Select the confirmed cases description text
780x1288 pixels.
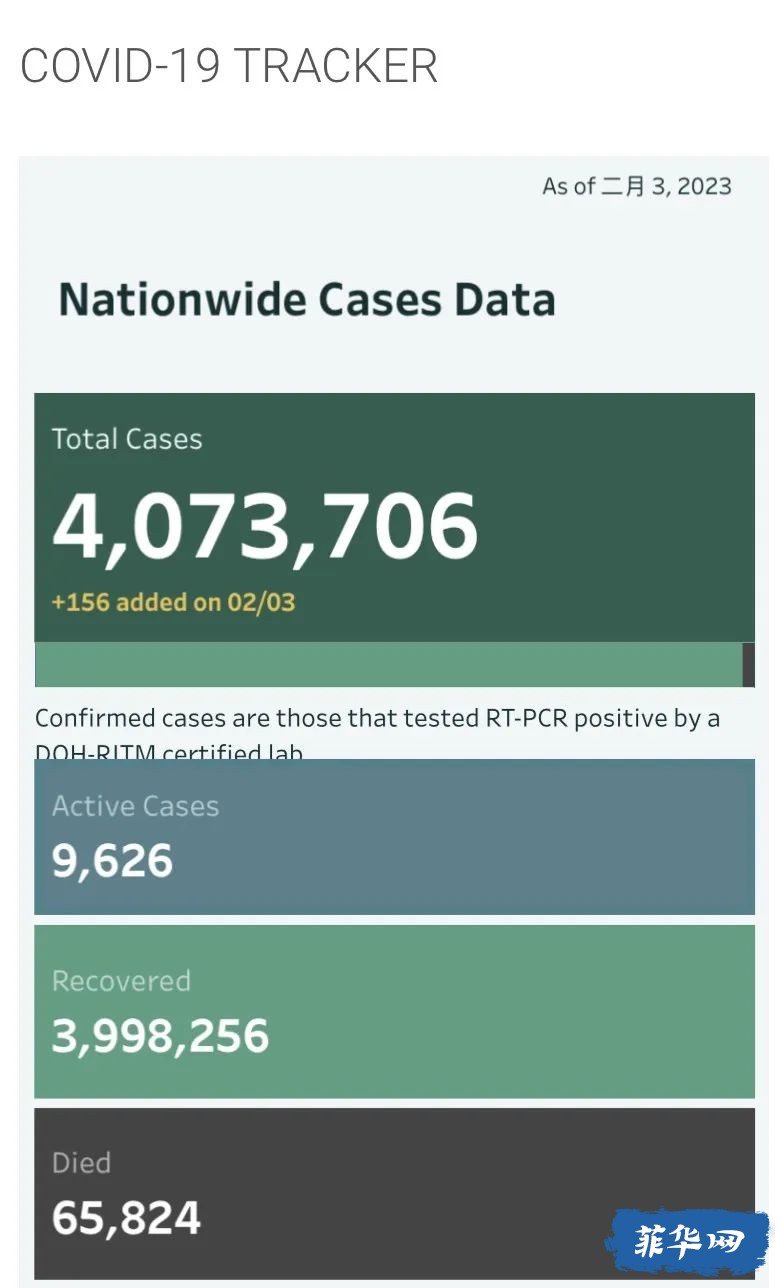(x=377, y=732)
